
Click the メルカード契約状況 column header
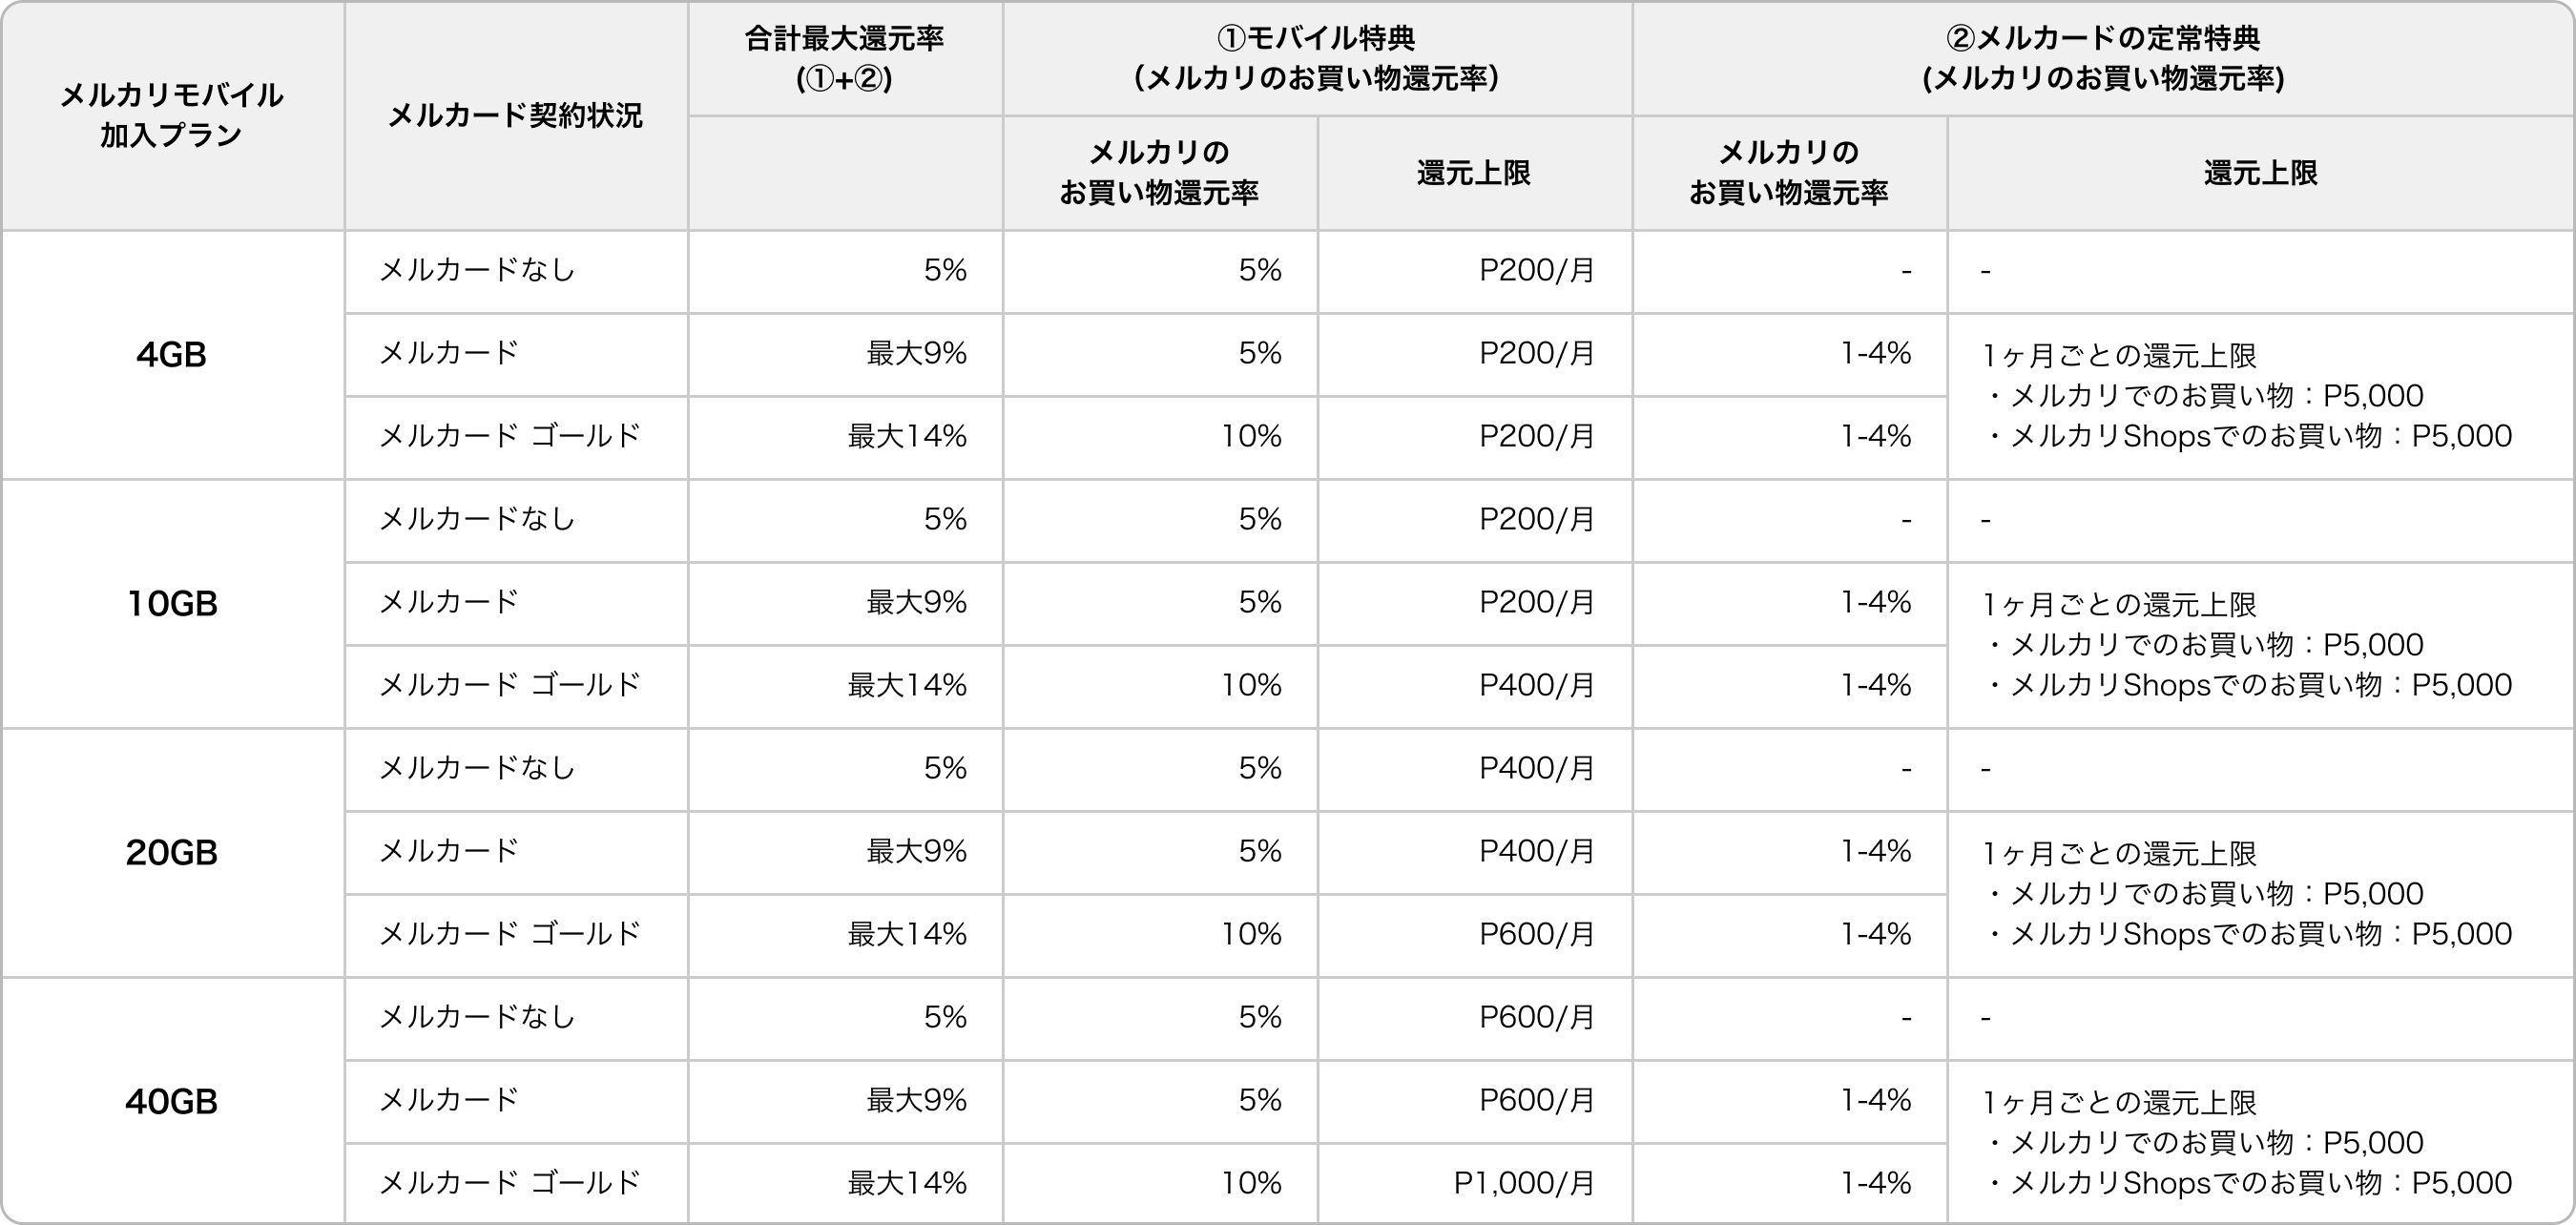point(515,116)
